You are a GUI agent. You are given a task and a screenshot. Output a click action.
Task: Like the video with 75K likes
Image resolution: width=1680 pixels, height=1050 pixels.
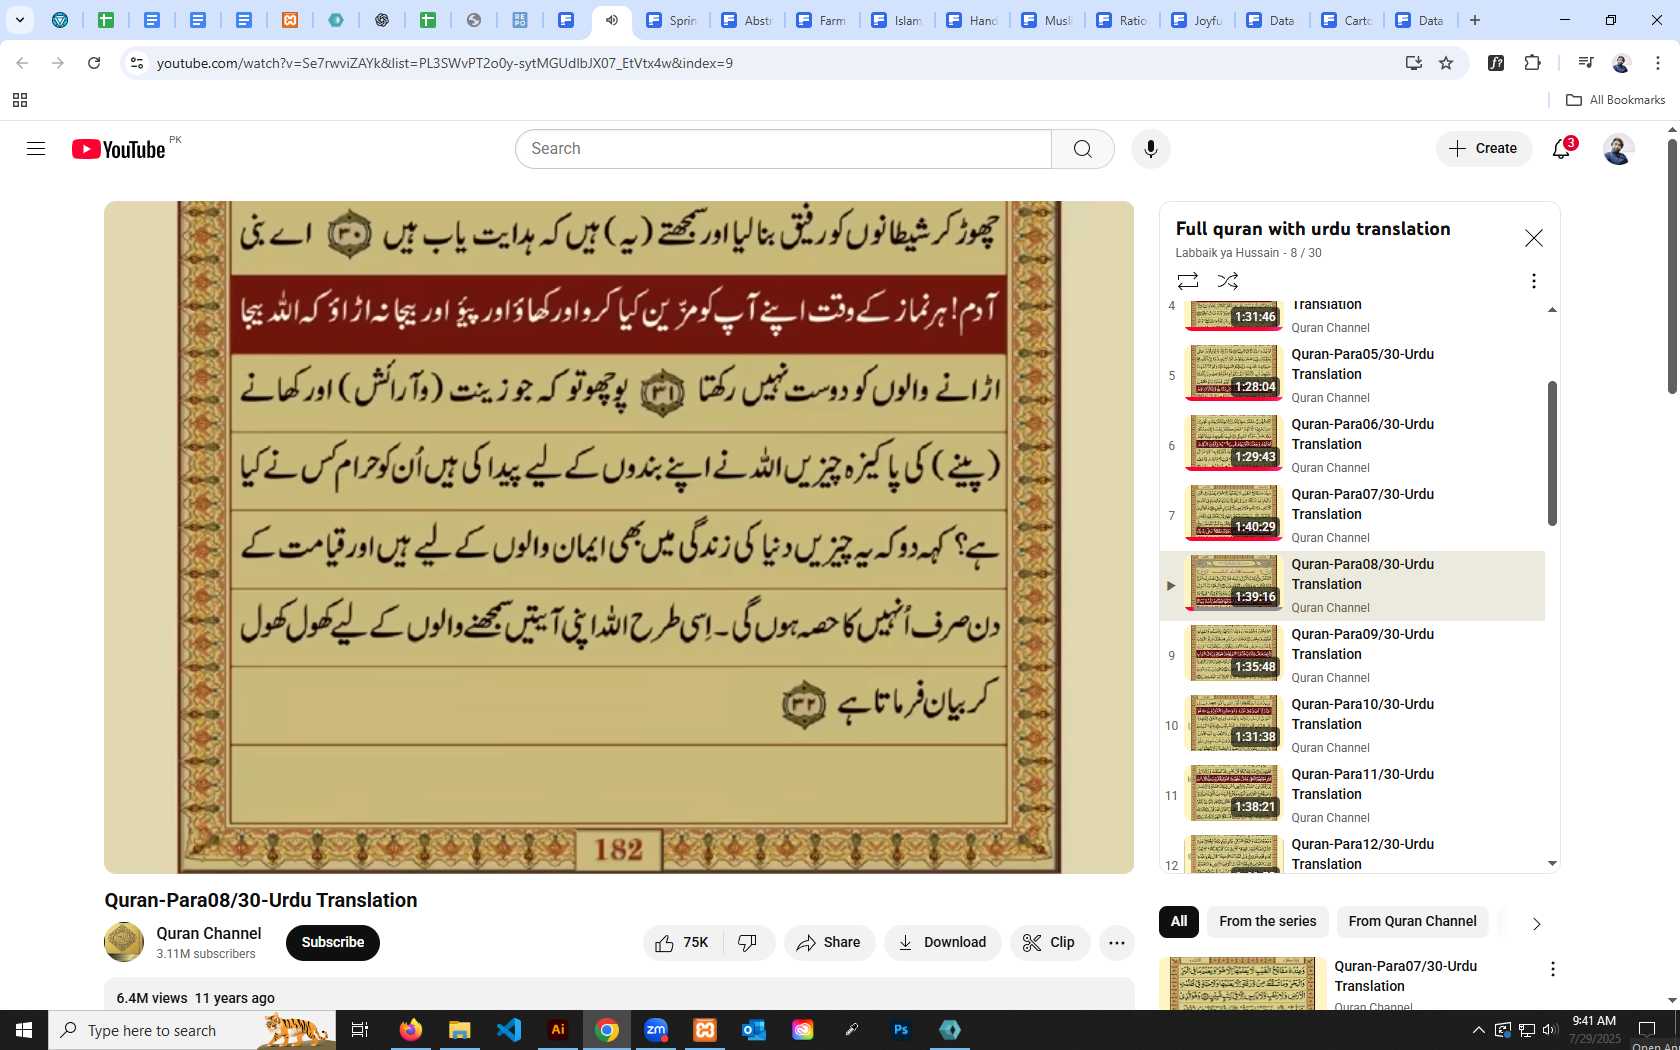(x=683, y=943)
